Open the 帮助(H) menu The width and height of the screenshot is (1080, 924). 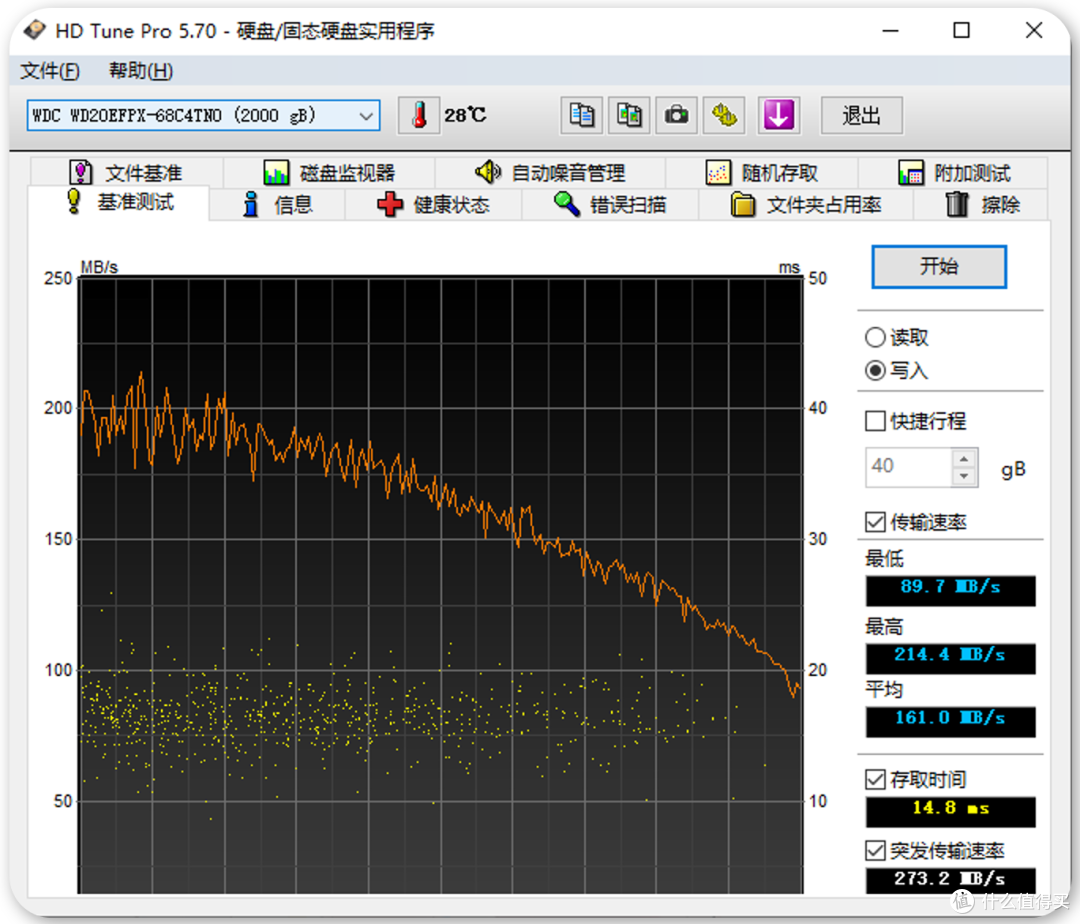[141, 70]
